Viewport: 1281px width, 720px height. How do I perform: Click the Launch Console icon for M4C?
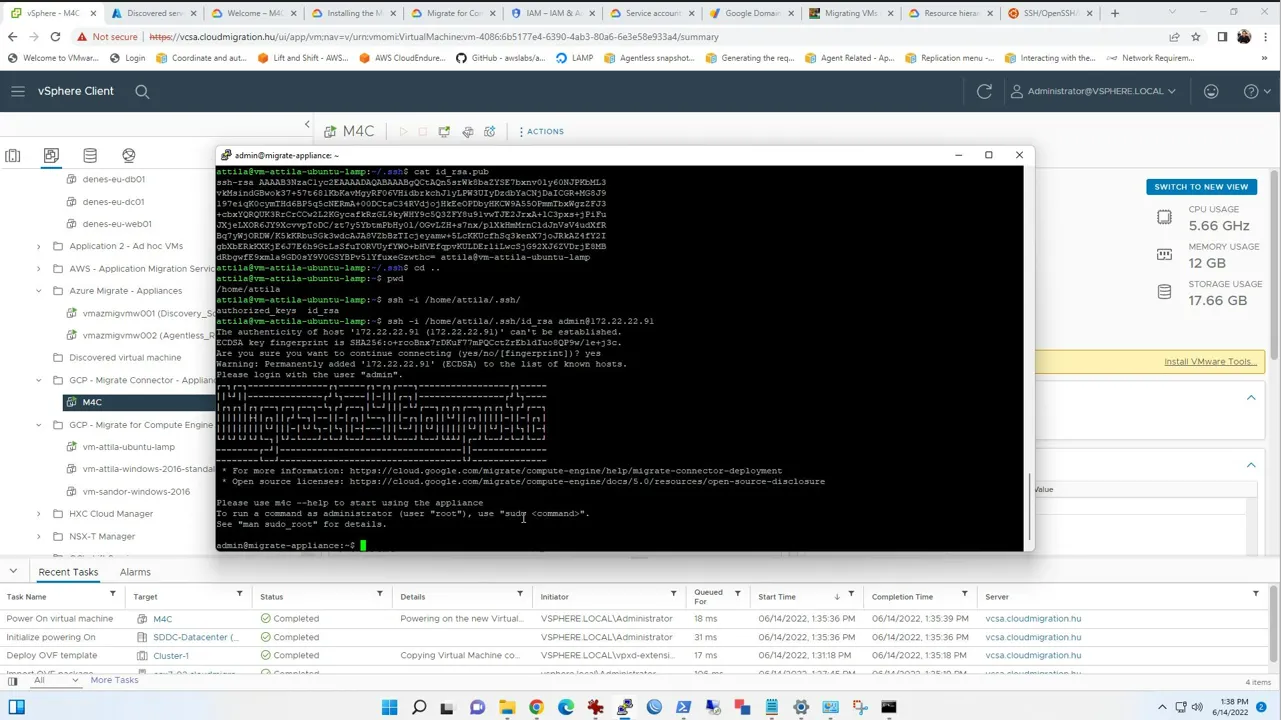click(444, 131)
